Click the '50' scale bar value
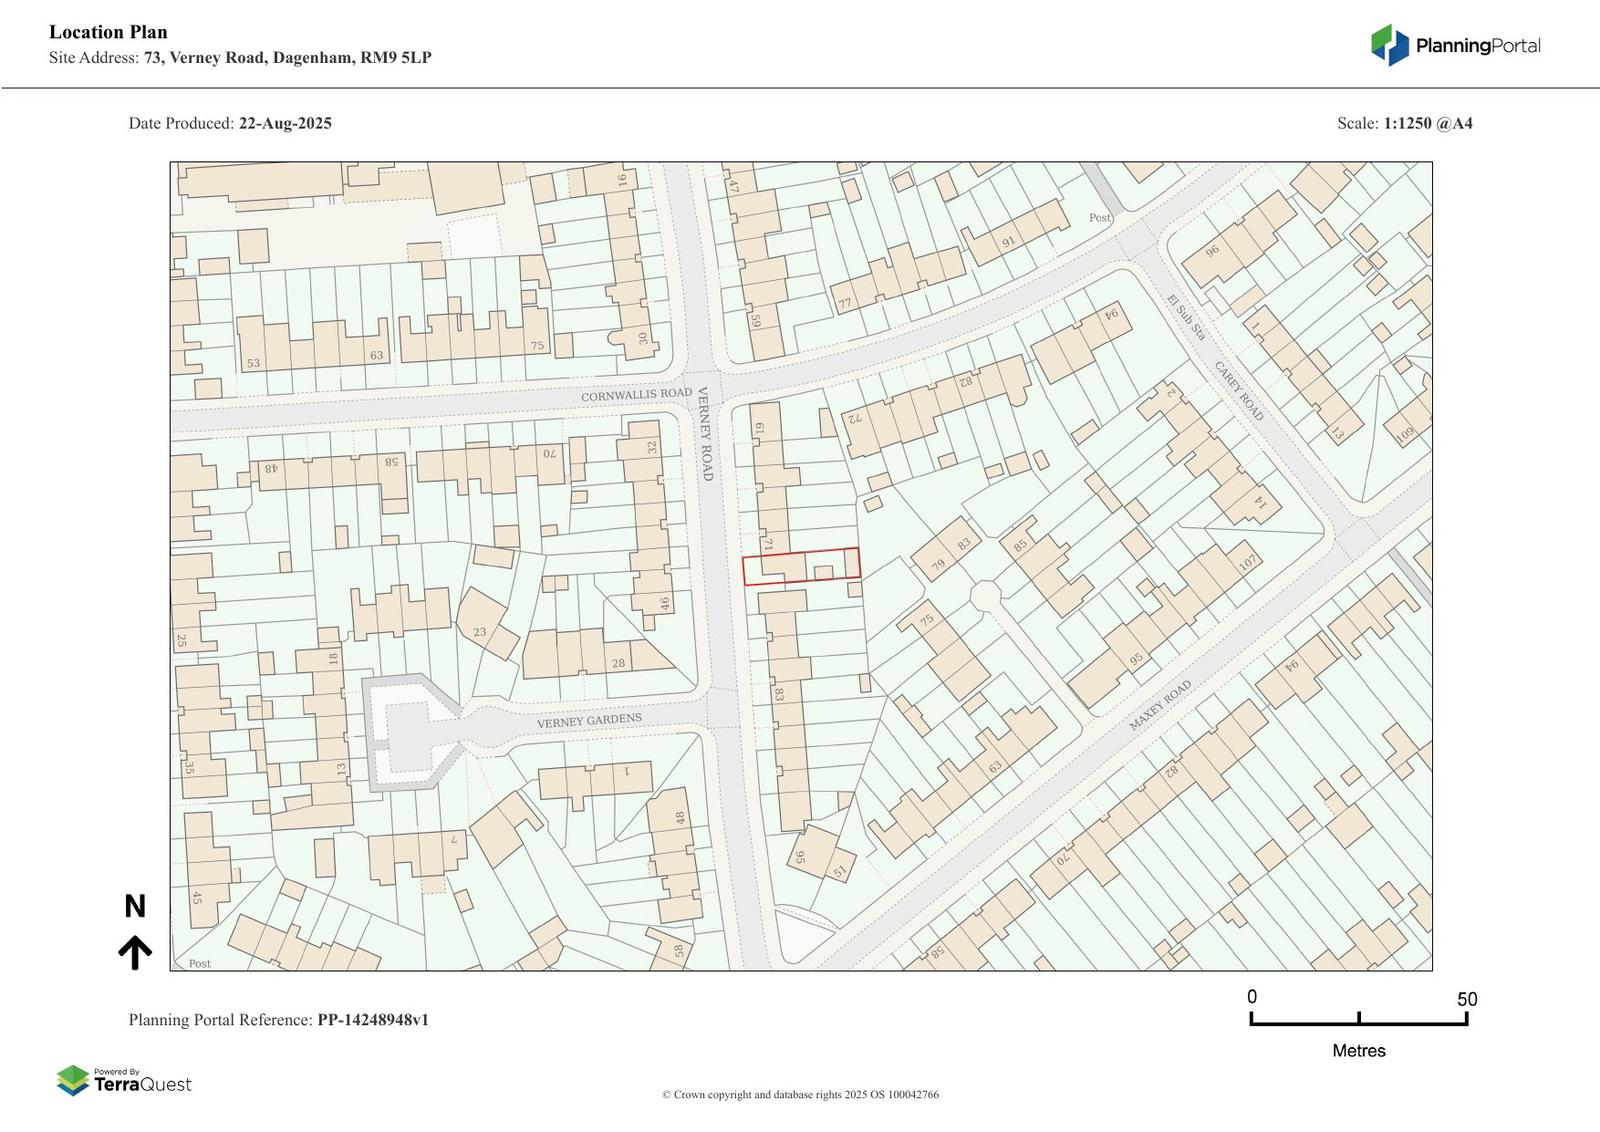The width and height of the screenshot is (1600, 1132). click(1467, 999)
